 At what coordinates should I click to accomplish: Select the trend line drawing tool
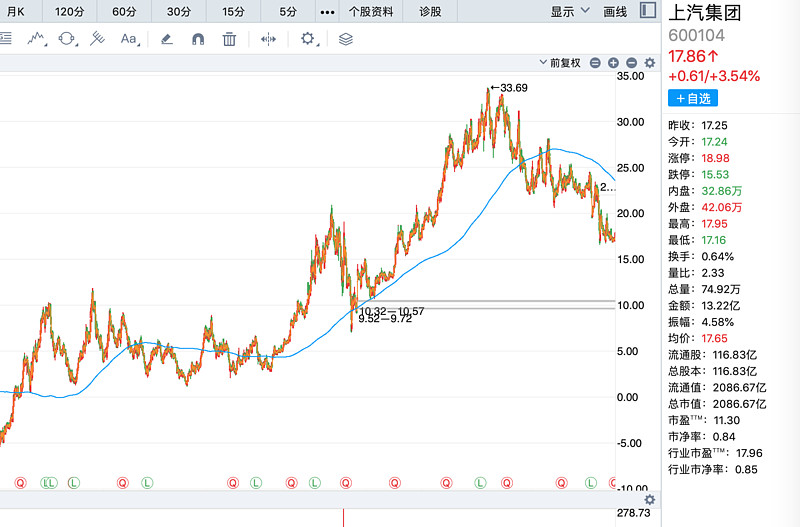(x=37, y=39)
